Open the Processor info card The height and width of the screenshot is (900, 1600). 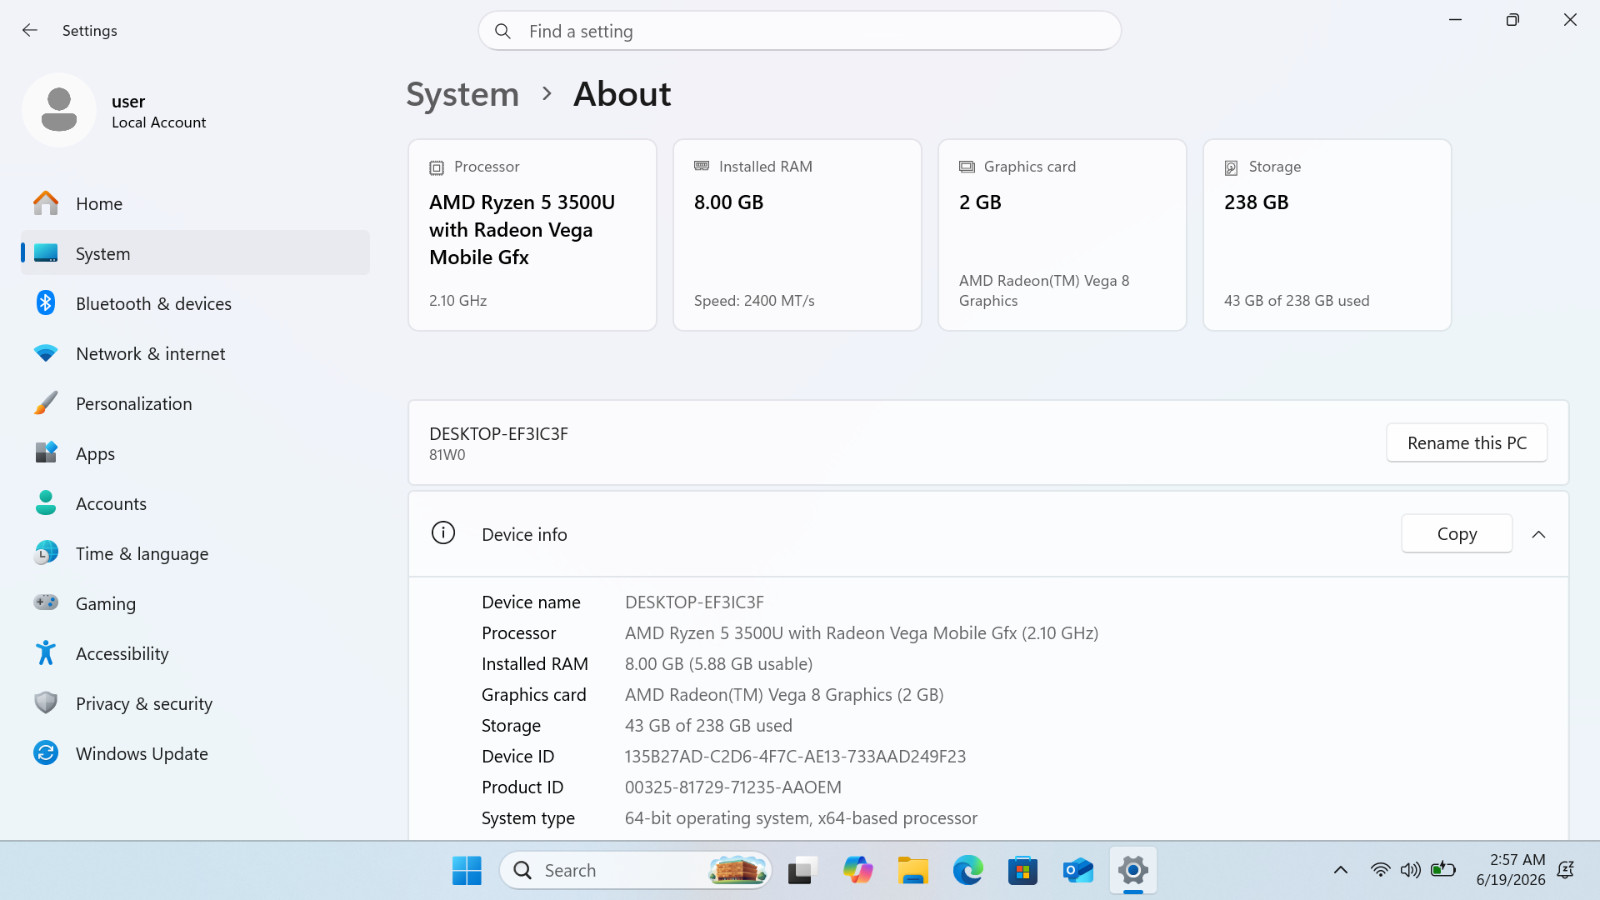point(532,235)
